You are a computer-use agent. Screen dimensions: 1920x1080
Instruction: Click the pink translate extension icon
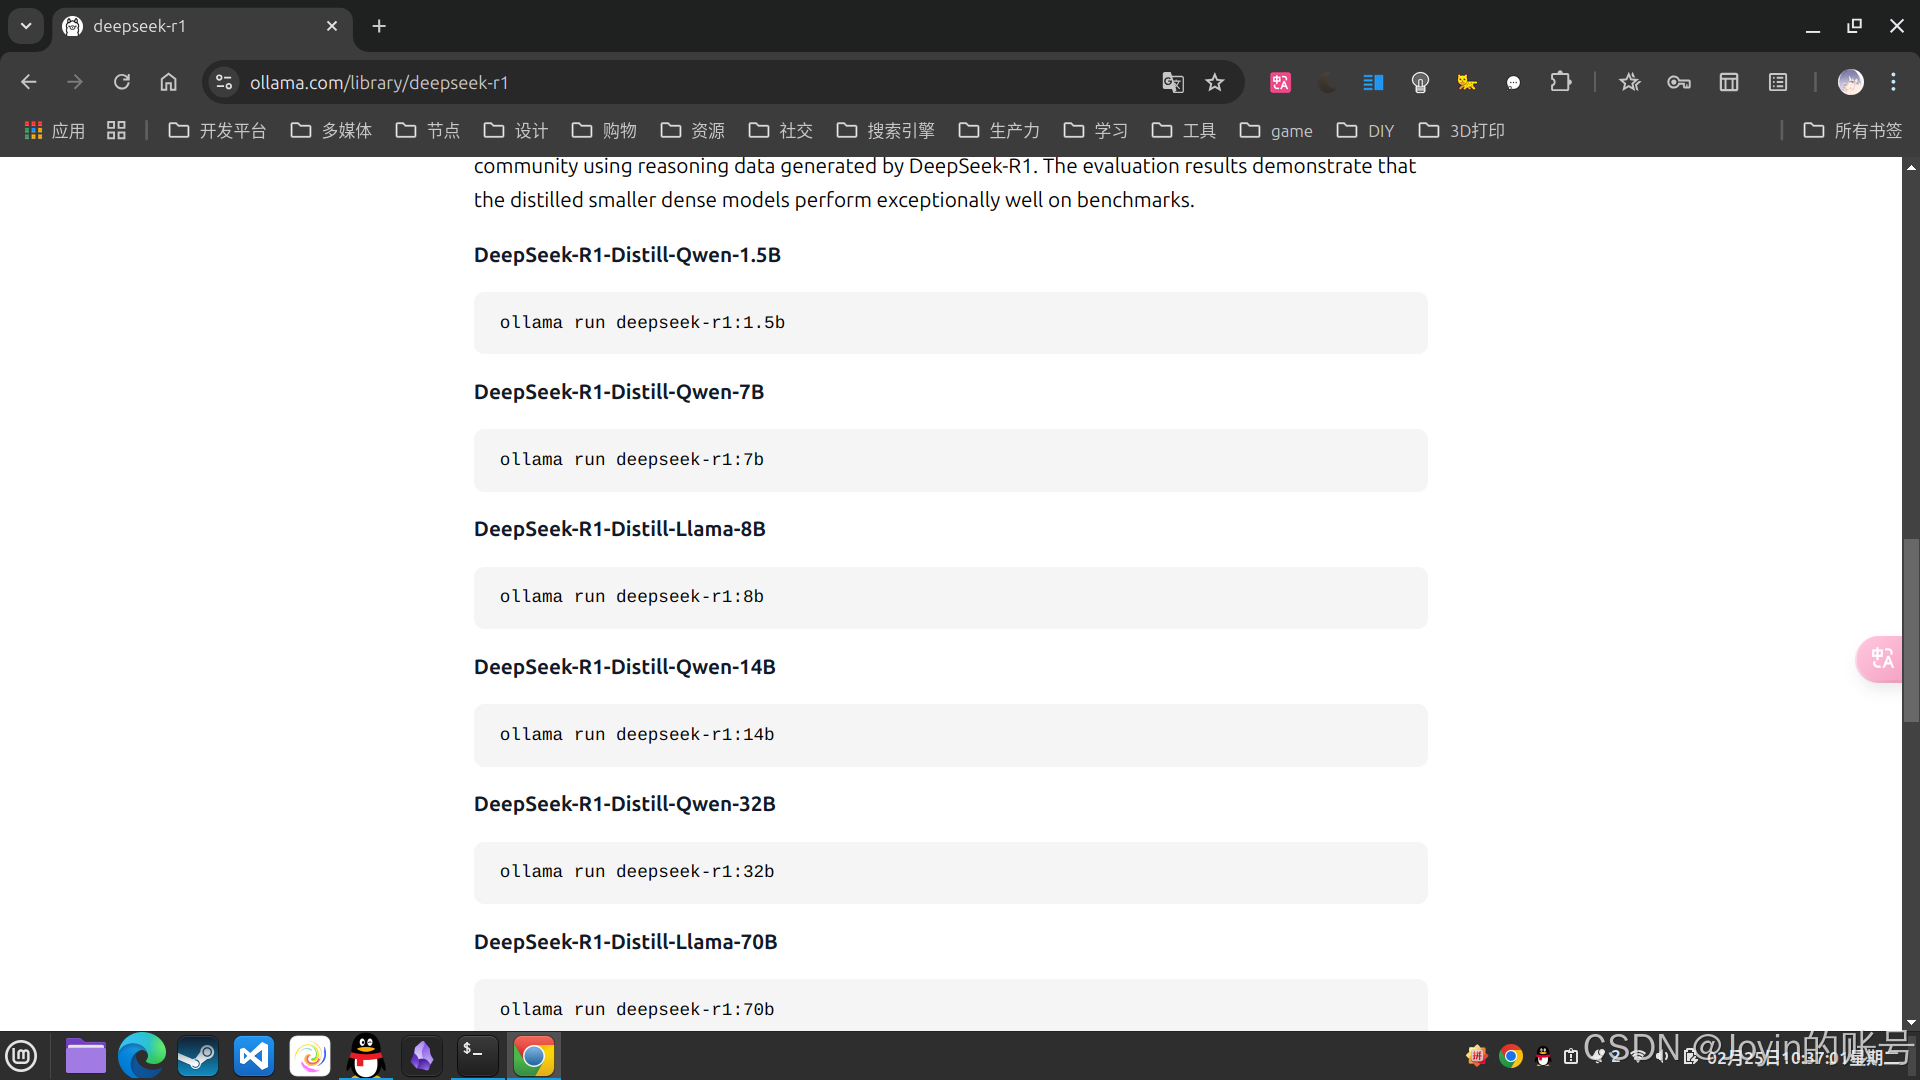tap(1280, 82)
